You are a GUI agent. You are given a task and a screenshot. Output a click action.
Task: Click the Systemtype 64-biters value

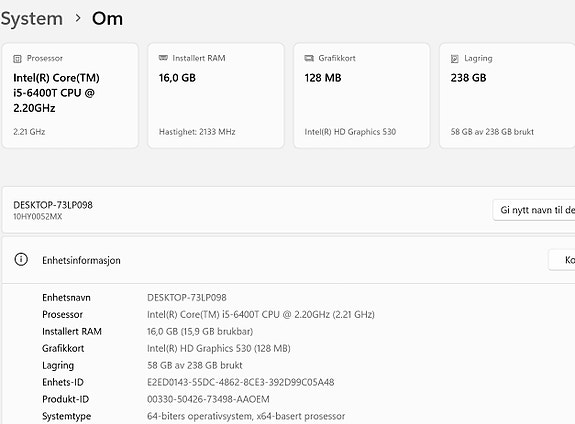pos(246,416)
